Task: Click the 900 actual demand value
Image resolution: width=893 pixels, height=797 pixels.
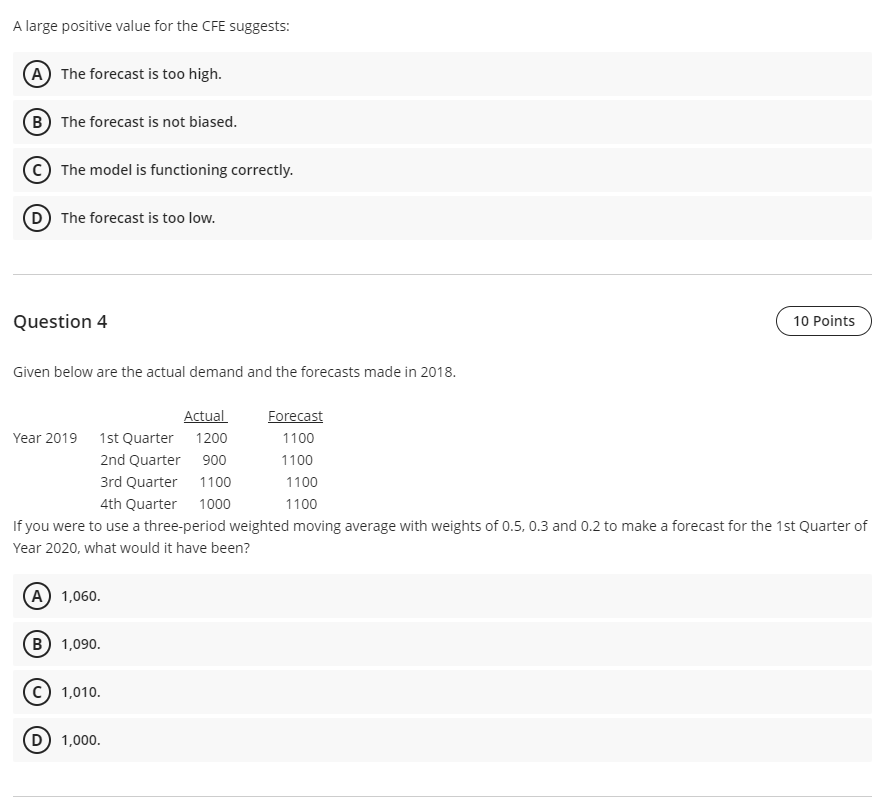Action: [x=214, y=460]
